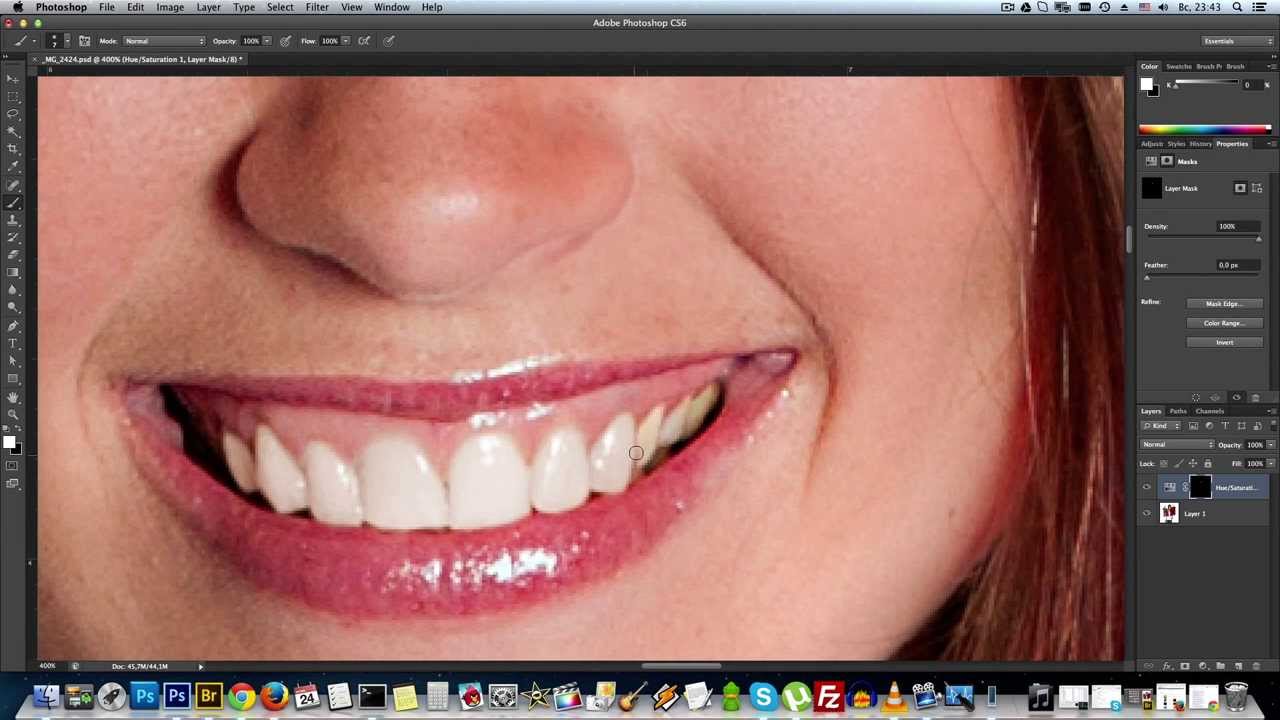Select vector mask icon in Properties
The height and width of the screenshot is (720, 1280).
coord(1257,188)
